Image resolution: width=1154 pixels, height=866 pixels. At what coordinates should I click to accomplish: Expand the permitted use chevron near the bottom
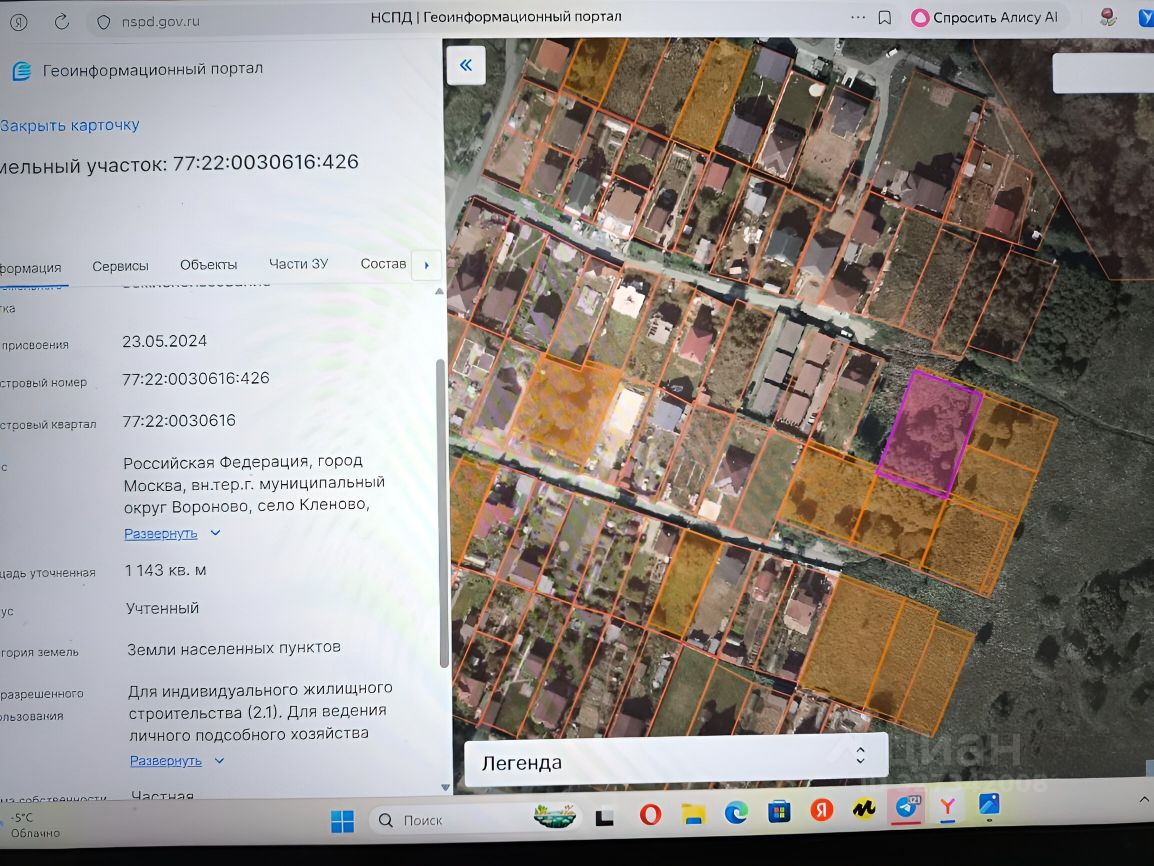pos(219,761)
